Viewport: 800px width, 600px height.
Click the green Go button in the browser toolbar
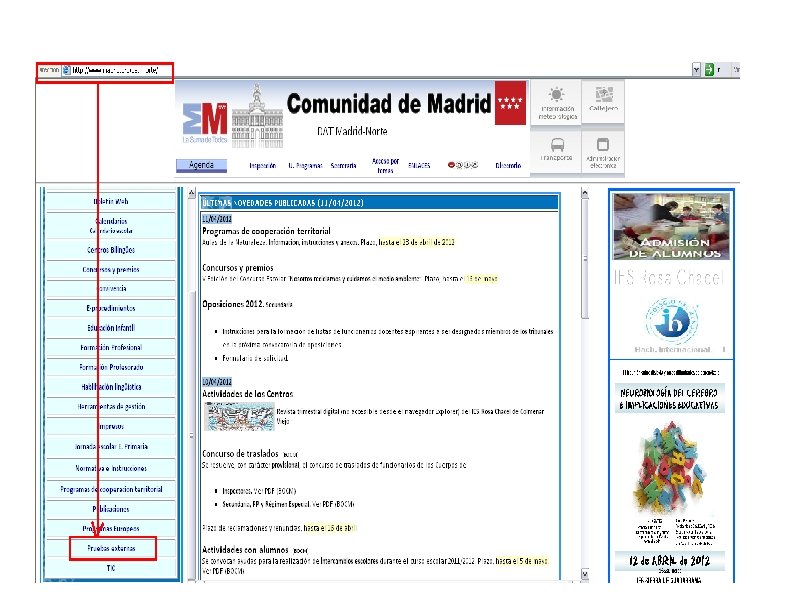coord(708,68)
